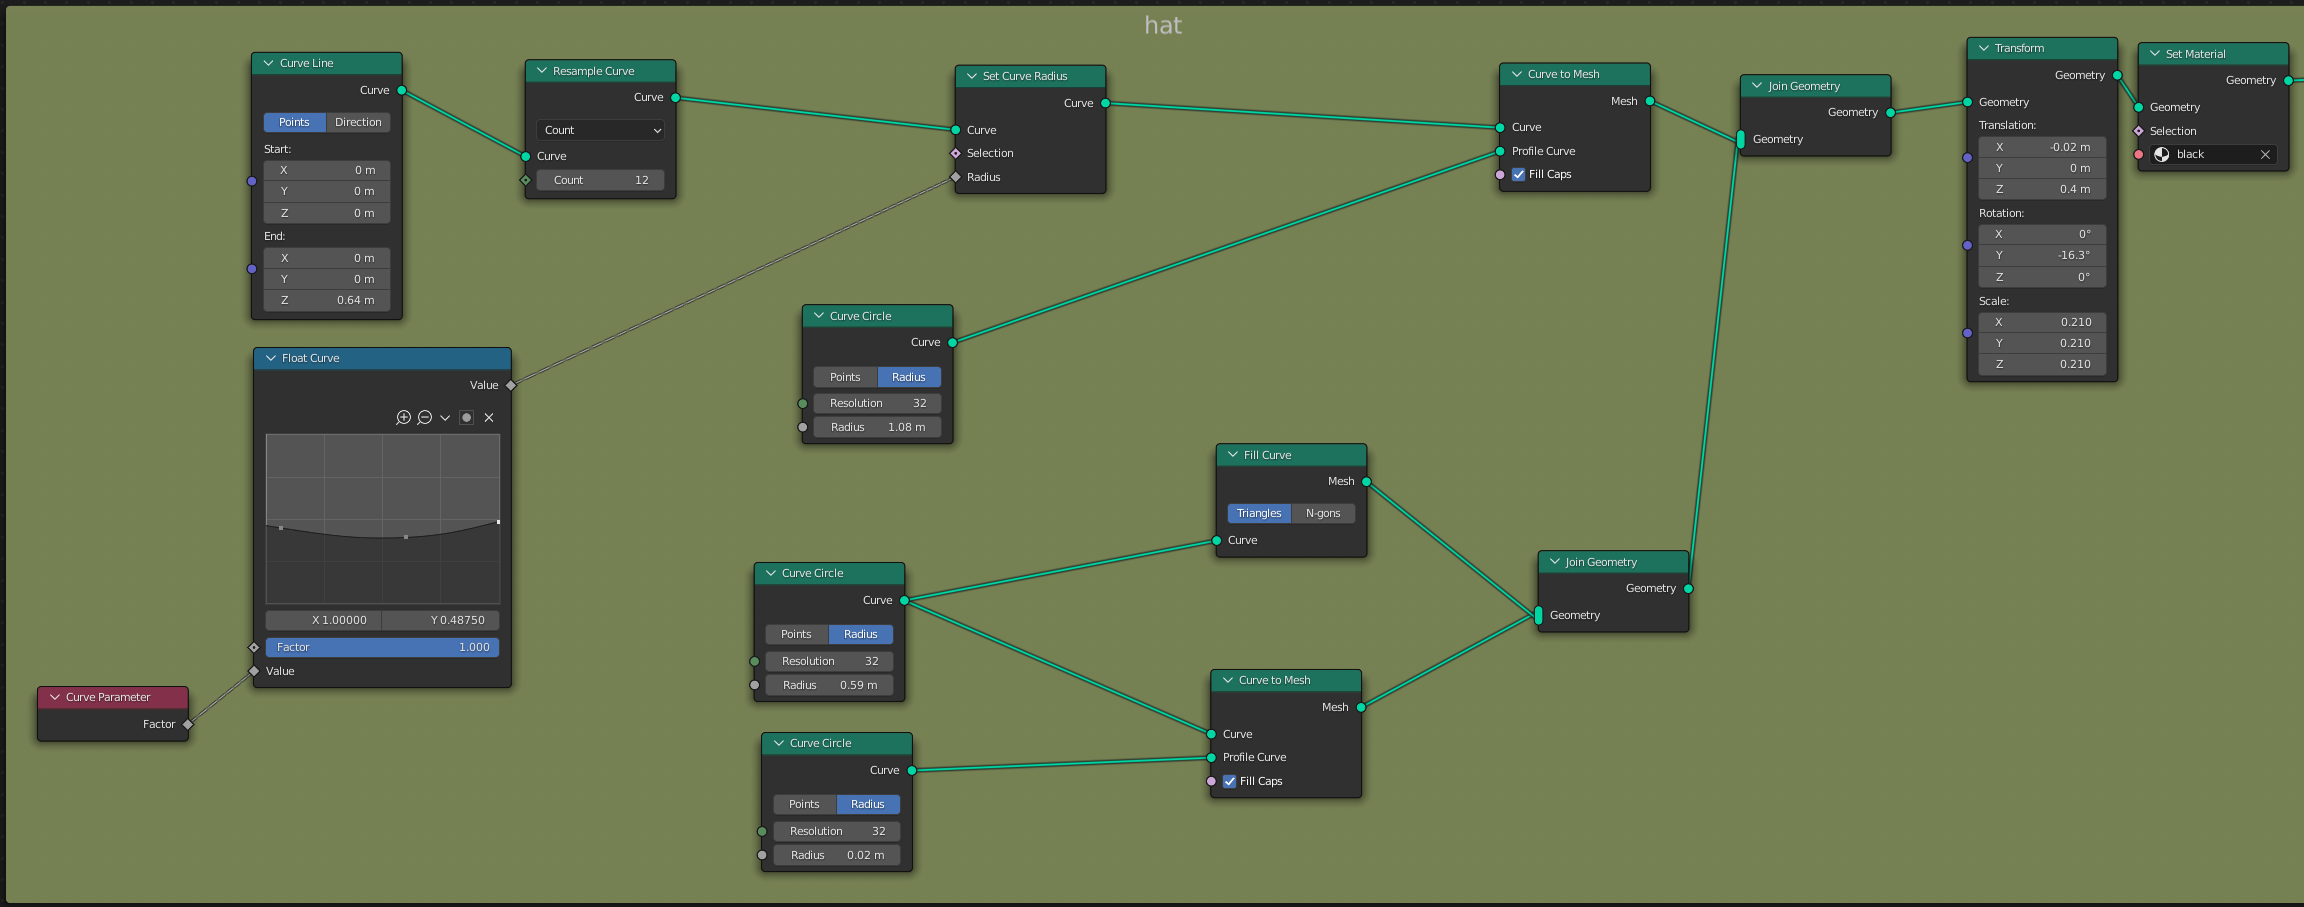Edit Curve Line Start X field
The width and height of the screenshot is (2304, 907).
pyautogui.click(x=327, y=170)
